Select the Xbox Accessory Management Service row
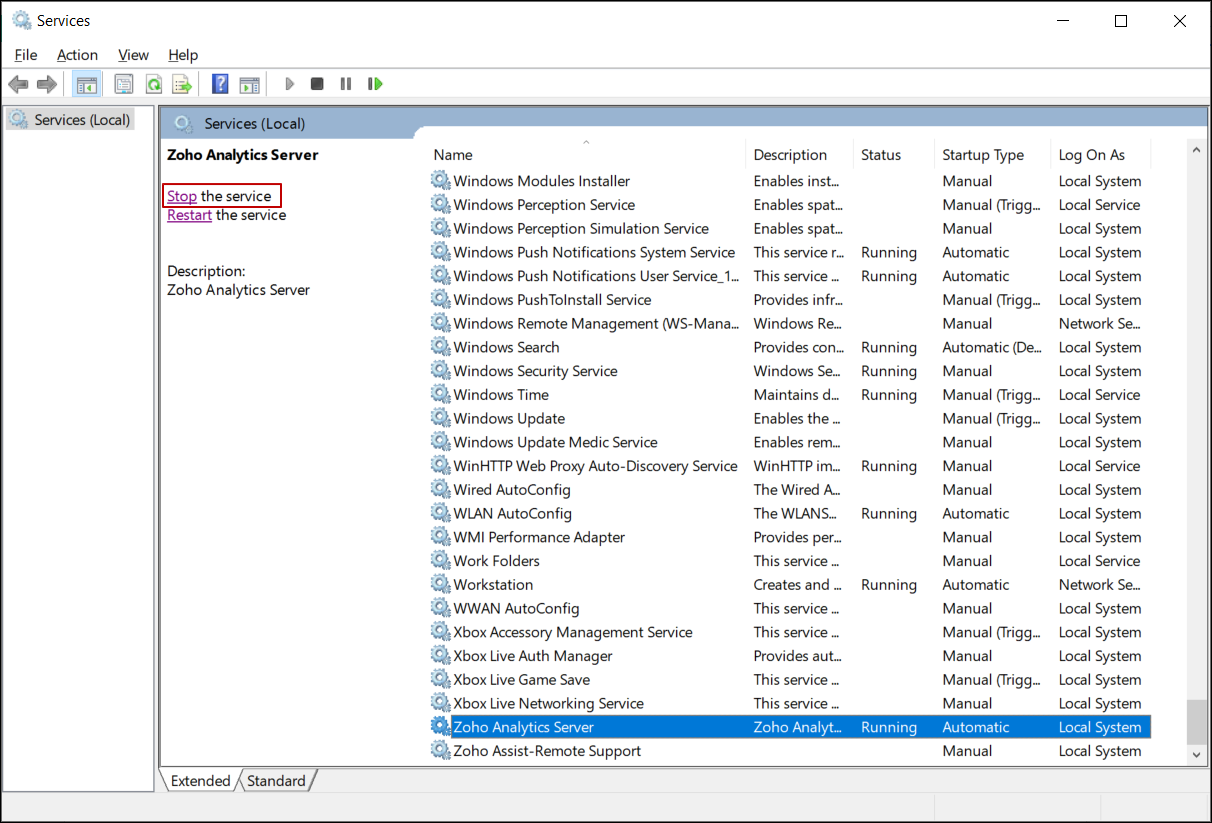The image size is (1212, 823). 790,632
